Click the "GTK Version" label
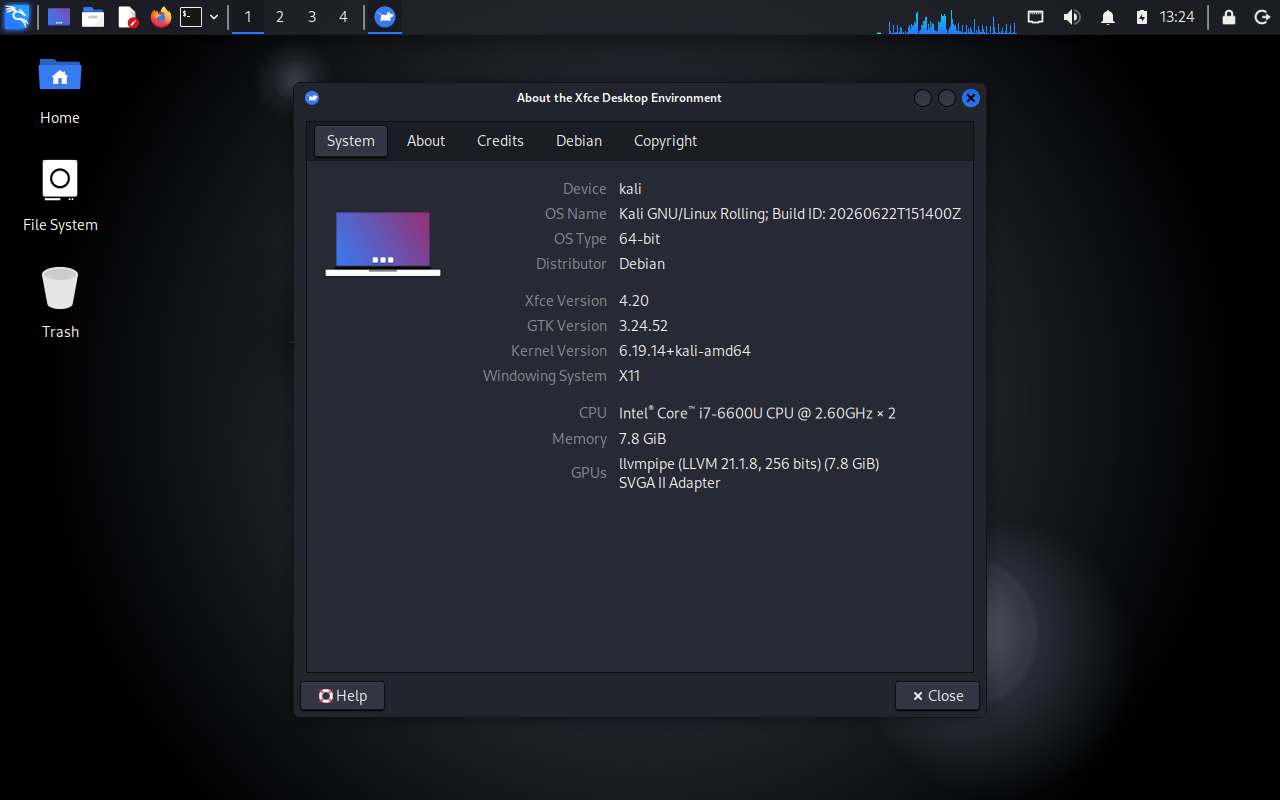 [x=567, y=326]
